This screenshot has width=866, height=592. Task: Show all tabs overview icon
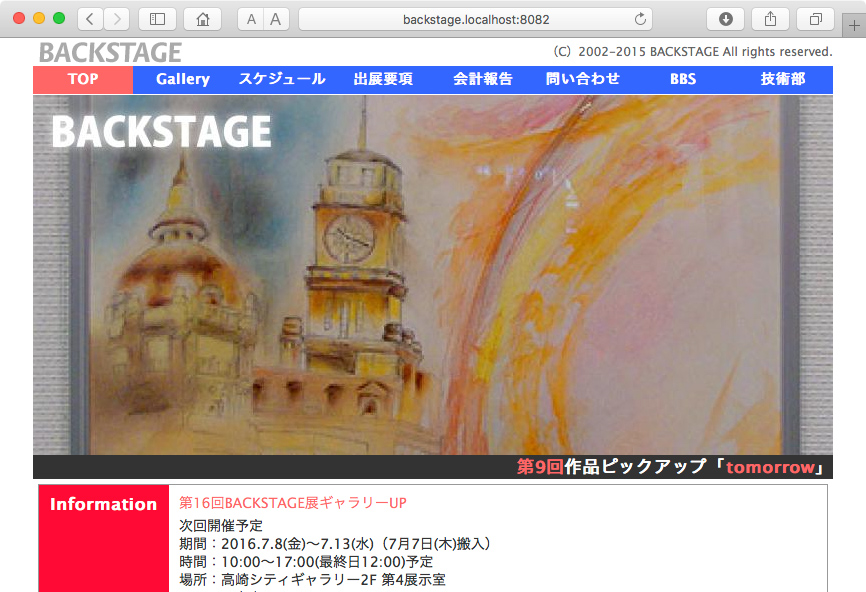[815, 19]
